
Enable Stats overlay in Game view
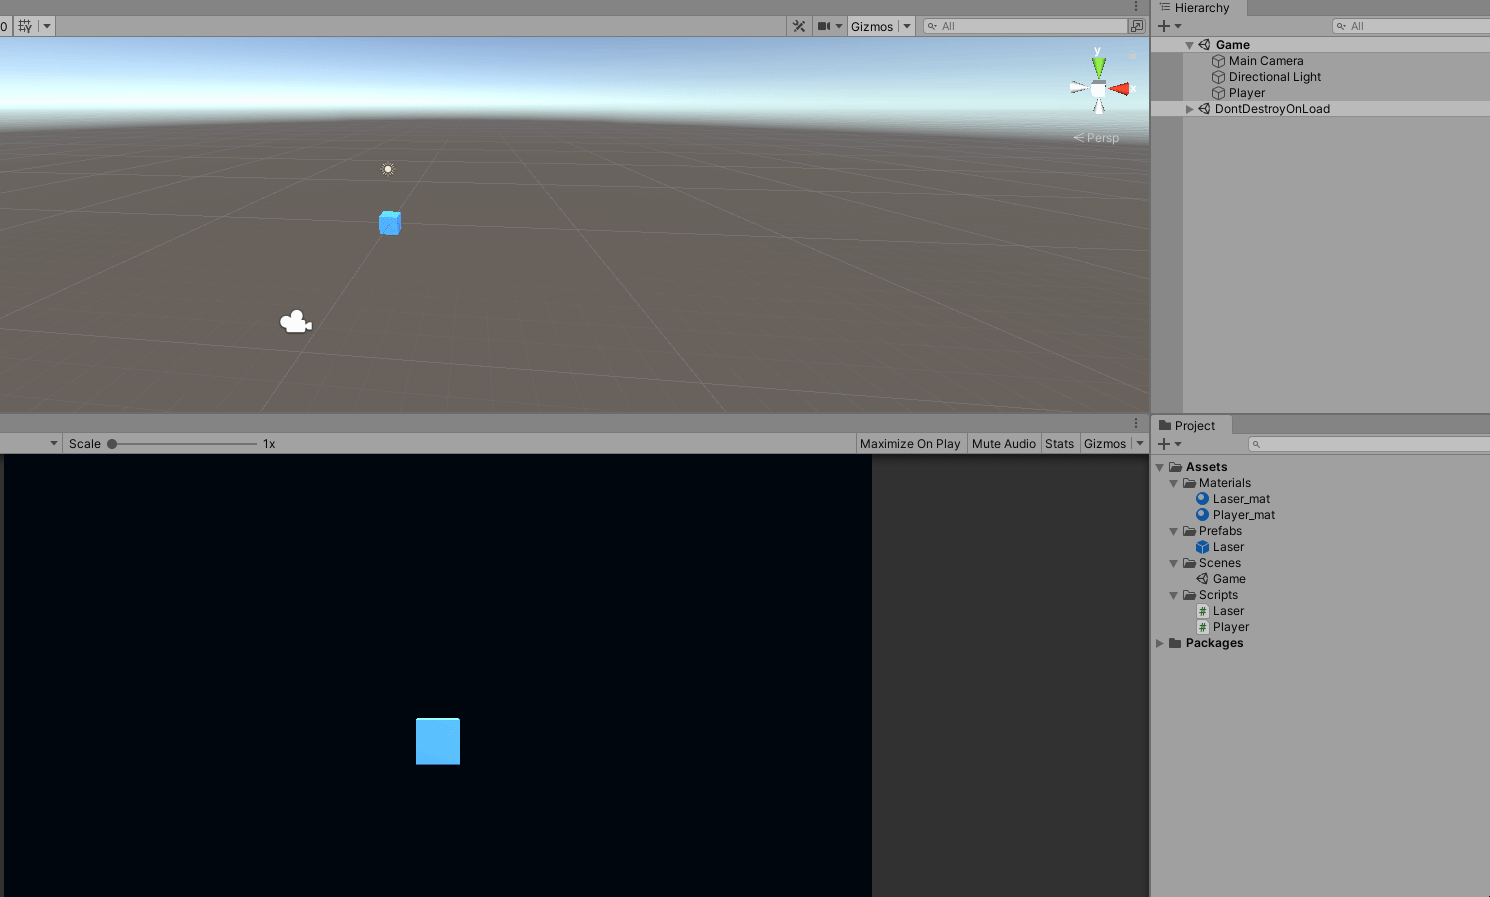[x=1059, y=443]
